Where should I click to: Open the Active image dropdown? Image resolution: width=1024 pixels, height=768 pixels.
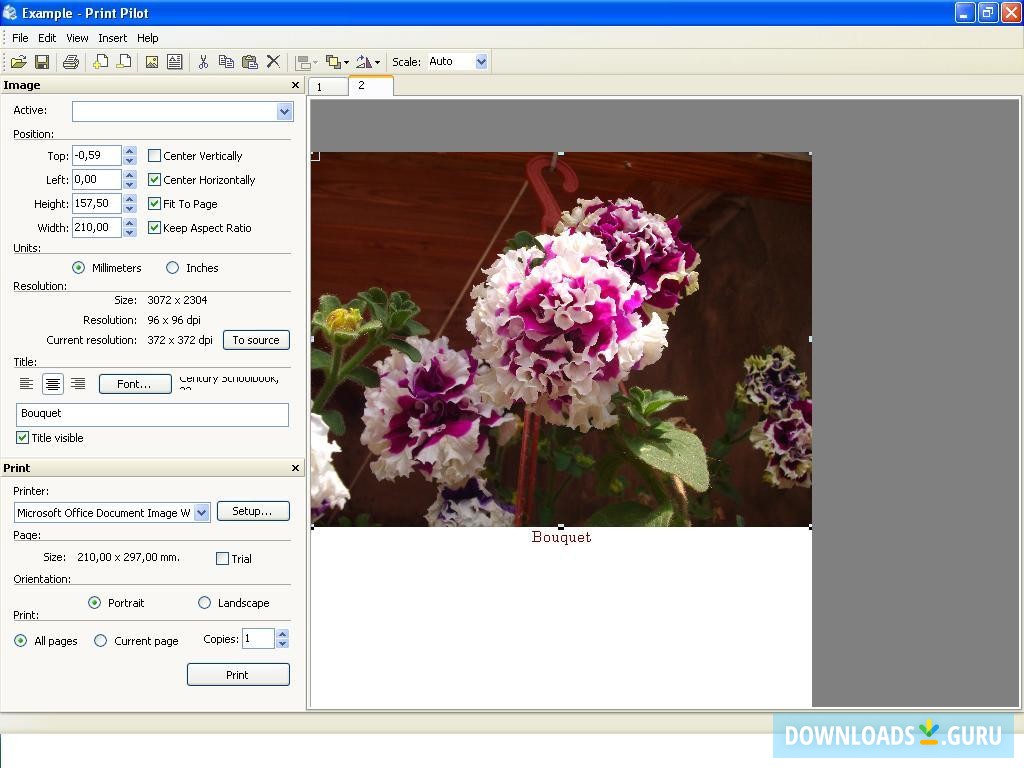tap(284, 111)
